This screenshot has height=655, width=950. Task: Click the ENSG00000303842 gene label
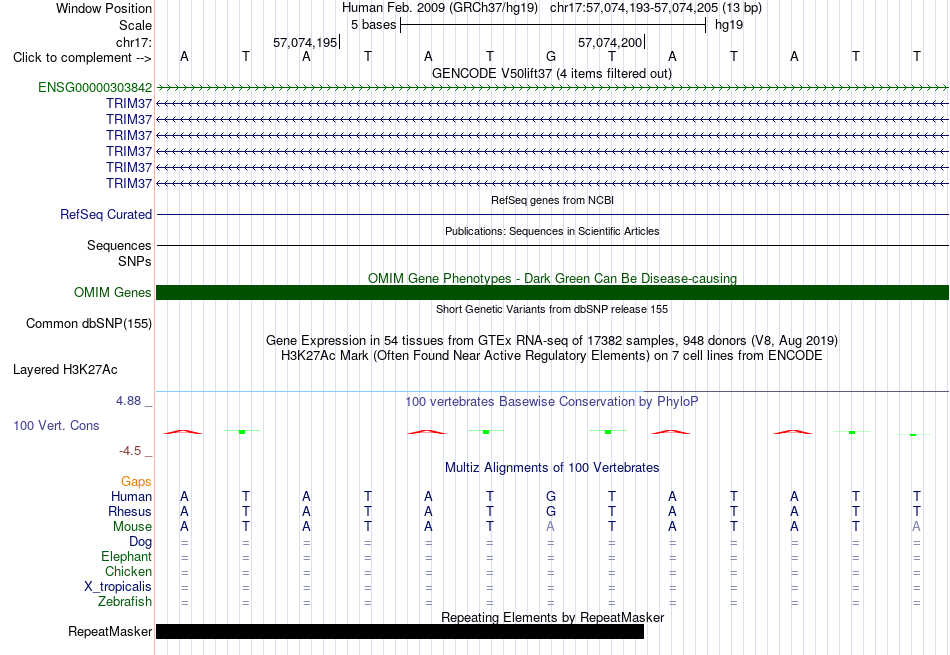[95, 88]
